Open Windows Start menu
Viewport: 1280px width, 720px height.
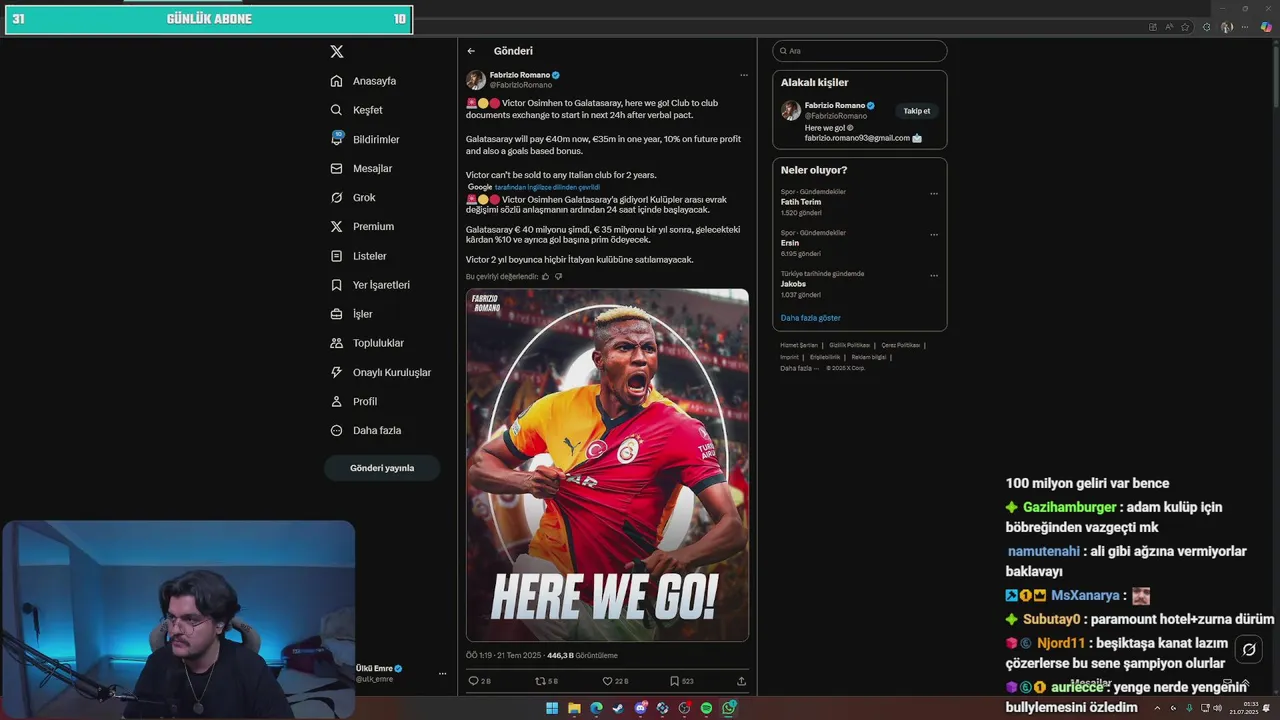point(552,708)
